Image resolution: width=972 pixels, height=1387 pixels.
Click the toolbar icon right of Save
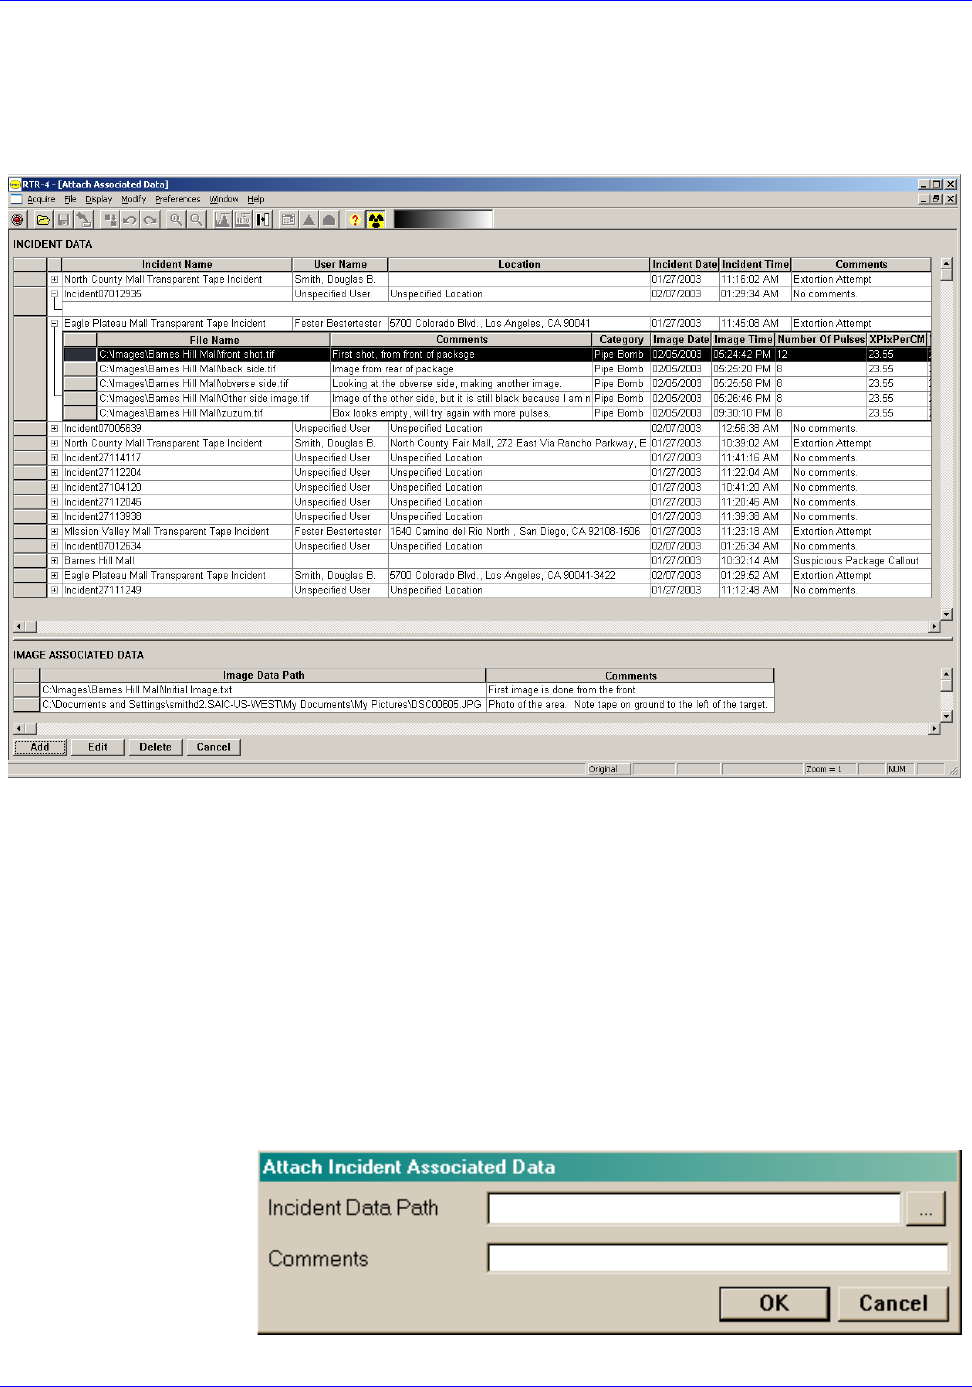(83, 220)
